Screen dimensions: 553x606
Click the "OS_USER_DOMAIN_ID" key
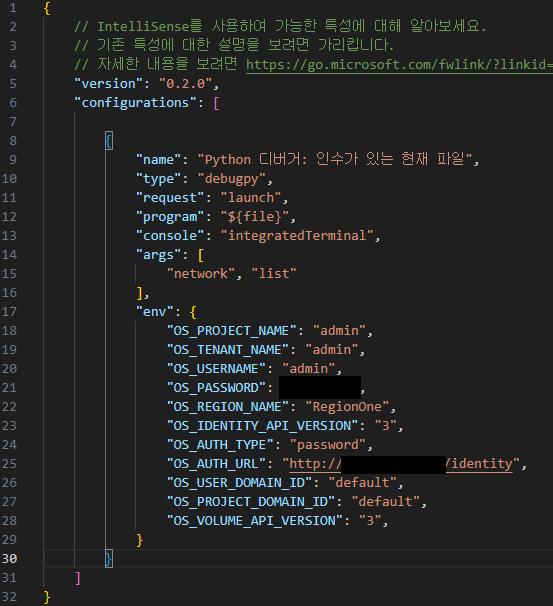coord(239,483)
